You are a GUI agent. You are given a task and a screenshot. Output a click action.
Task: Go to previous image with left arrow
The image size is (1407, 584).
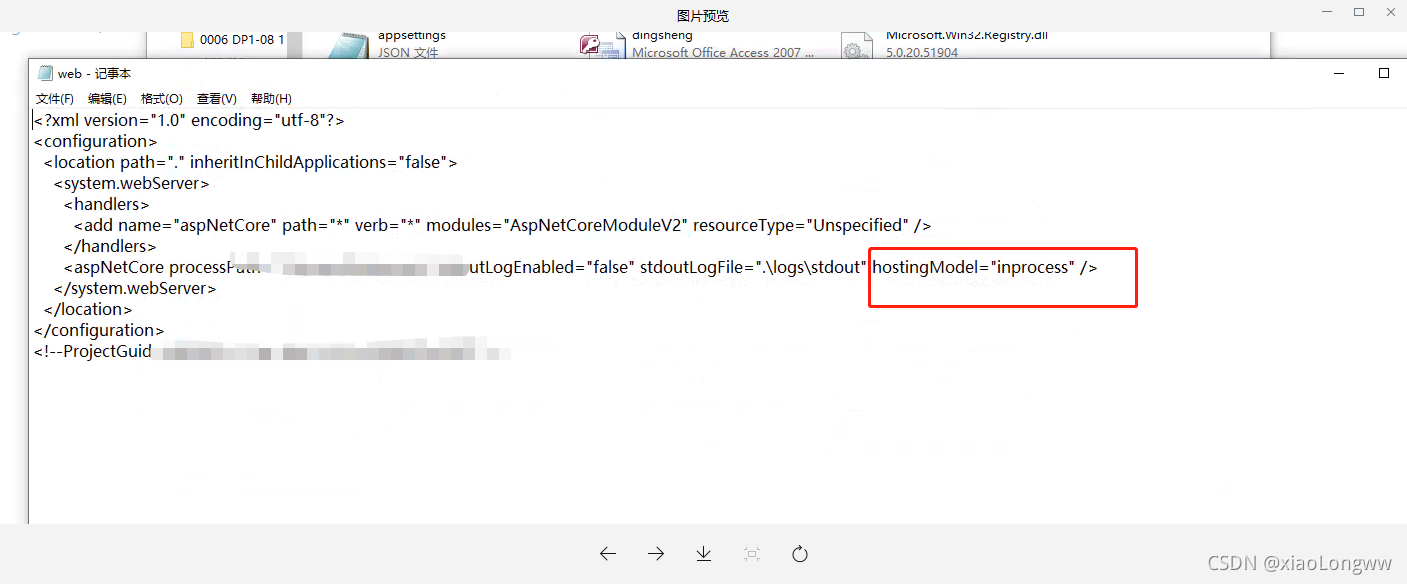607,554
